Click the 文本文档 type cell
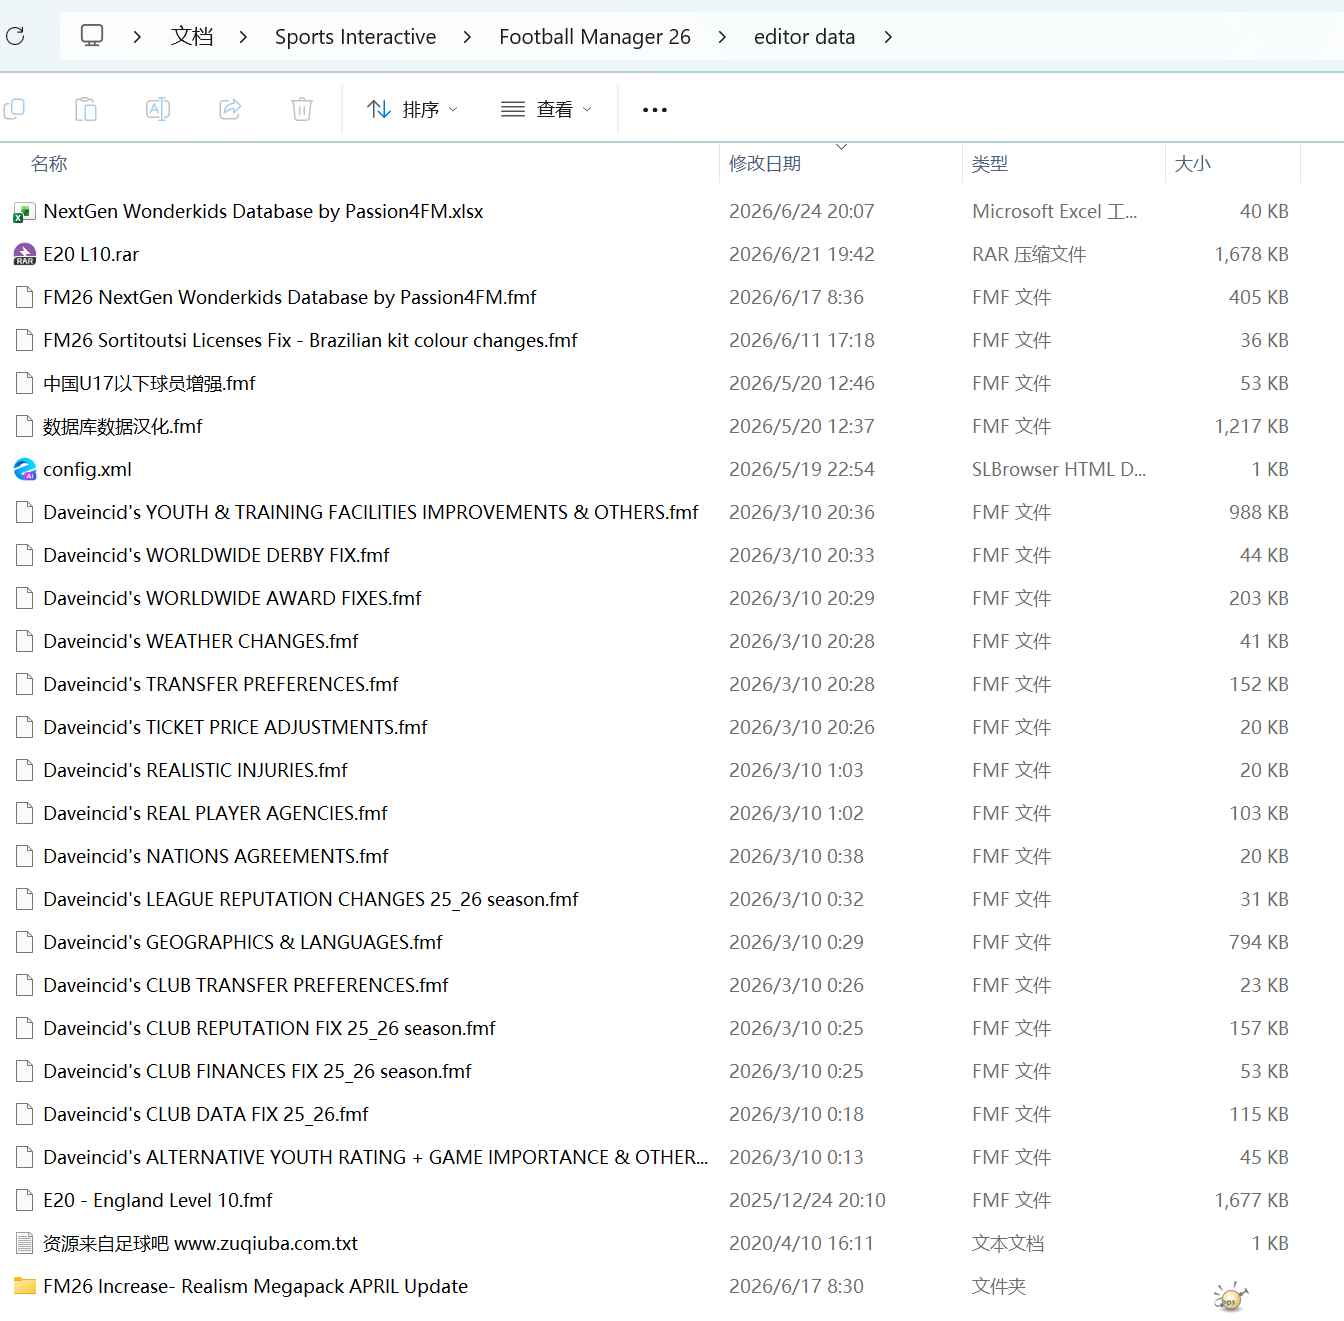Screen dimensions: 1344x1321 tap(1008, 1244)
